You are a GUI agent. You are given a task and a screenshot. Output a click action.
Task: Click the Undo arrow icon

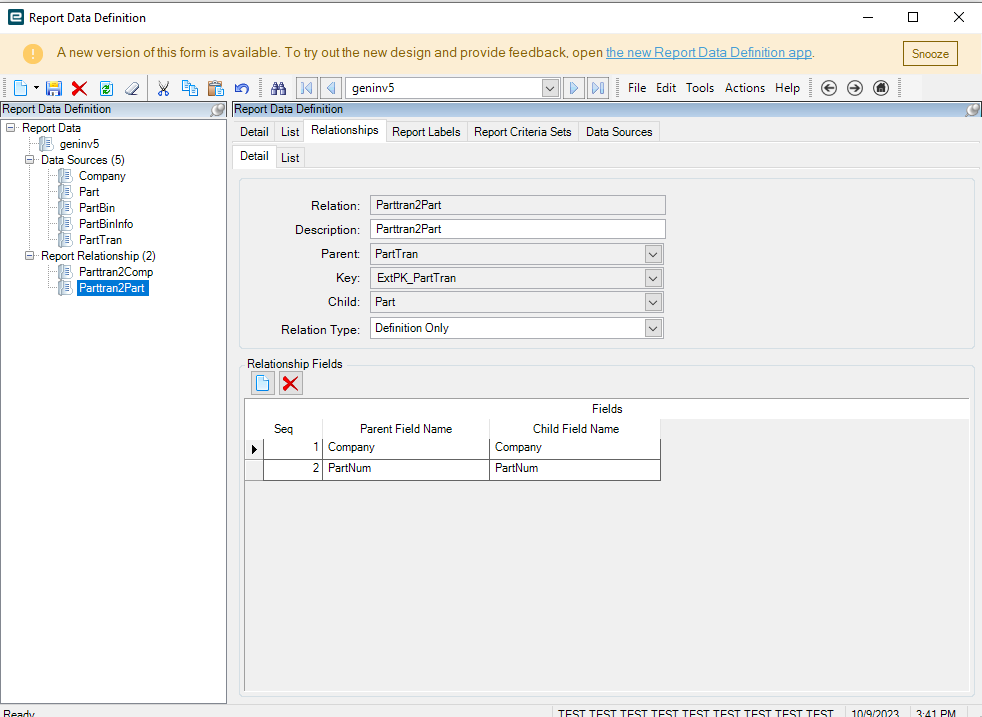pos(241,88)
